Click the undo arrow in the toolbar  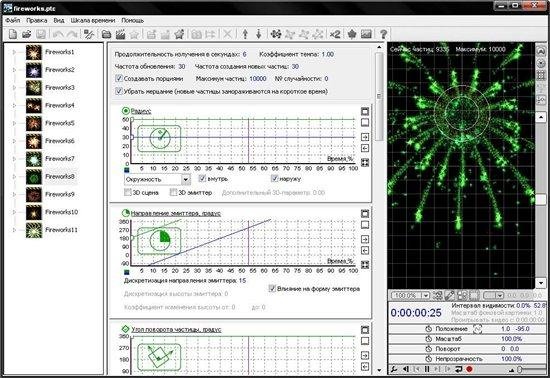tap(58, 34)
